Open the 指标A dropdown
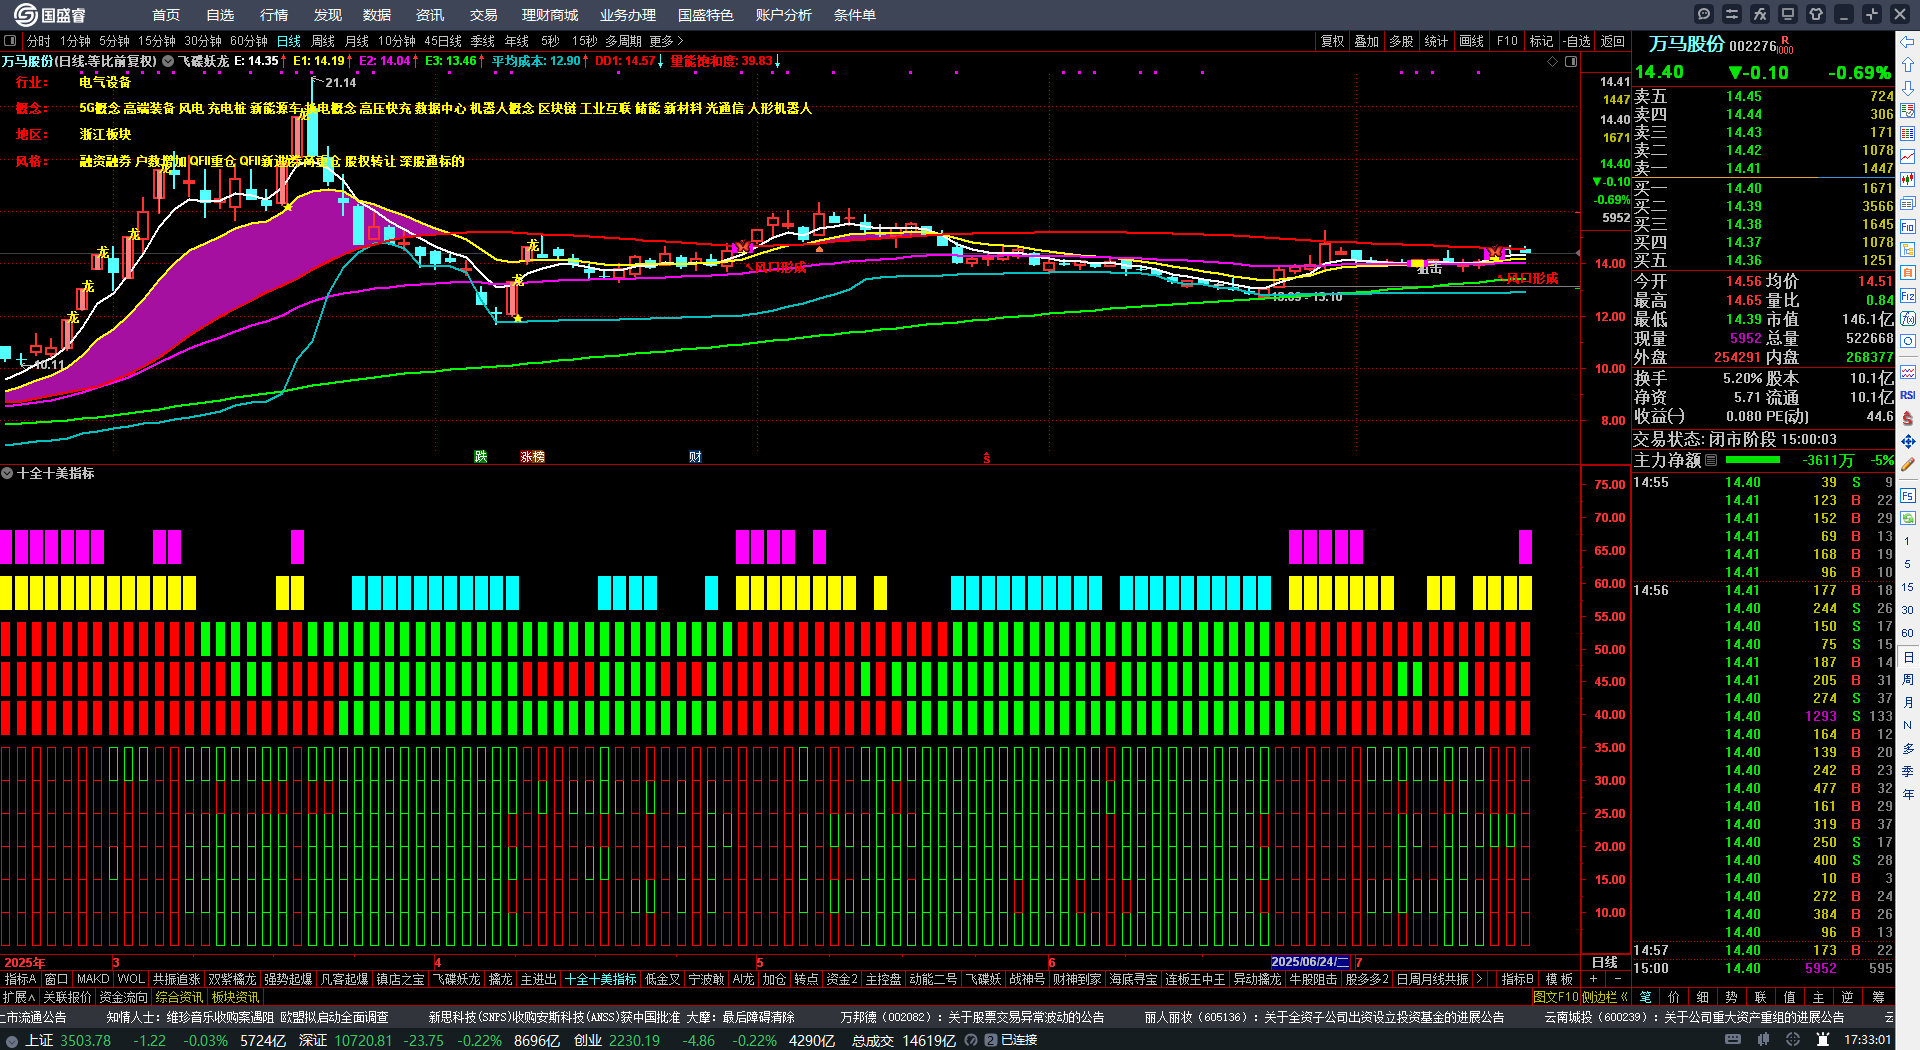The height and width of the screenshot is (1050, 1920). 20,979
